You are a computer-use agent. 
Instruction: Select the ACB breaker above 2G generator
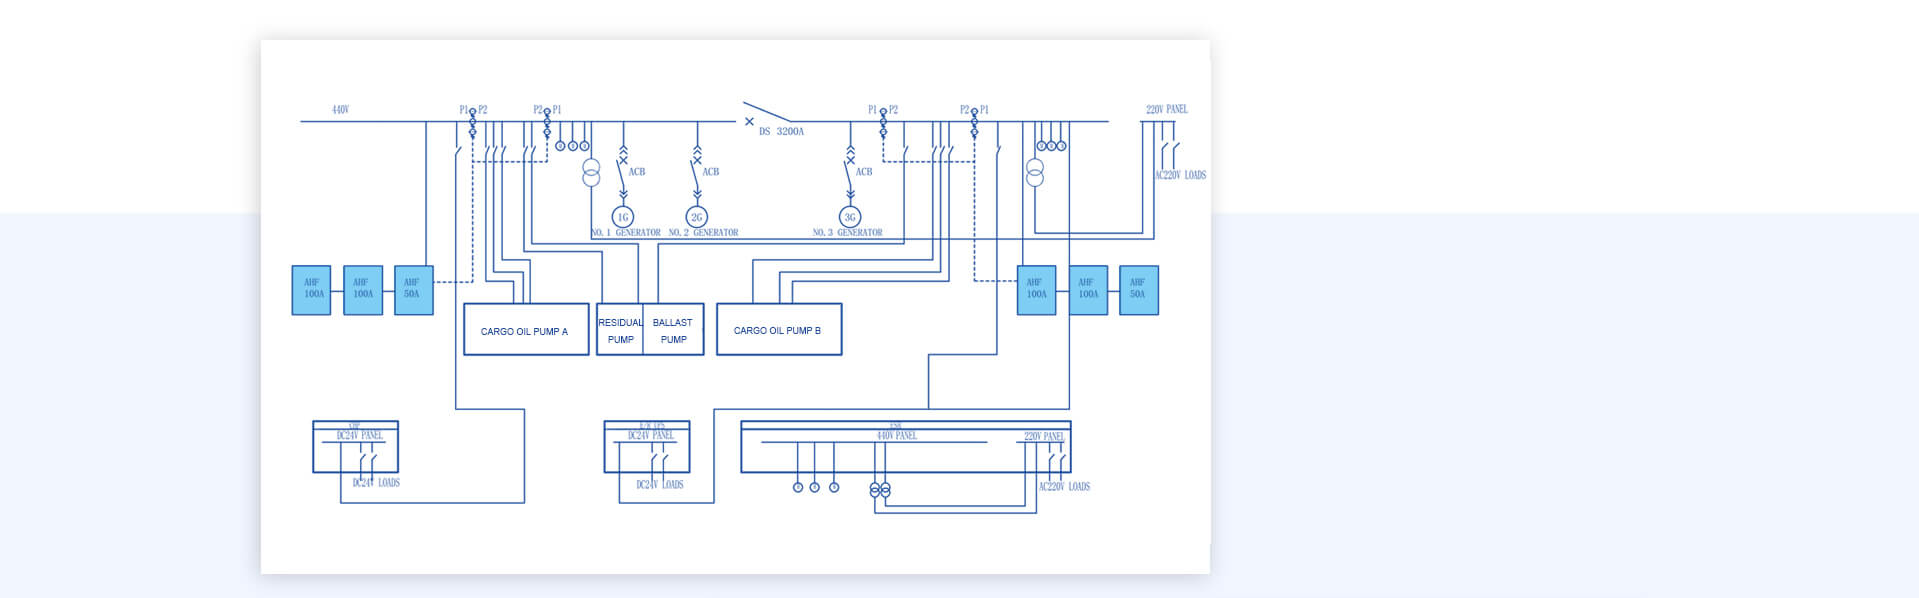697,171
